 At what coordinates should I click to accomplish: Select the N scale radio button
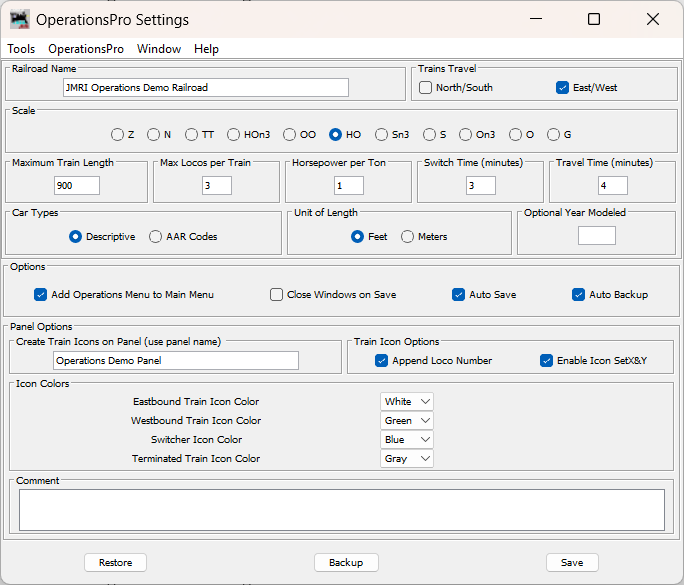coord(153,134)
